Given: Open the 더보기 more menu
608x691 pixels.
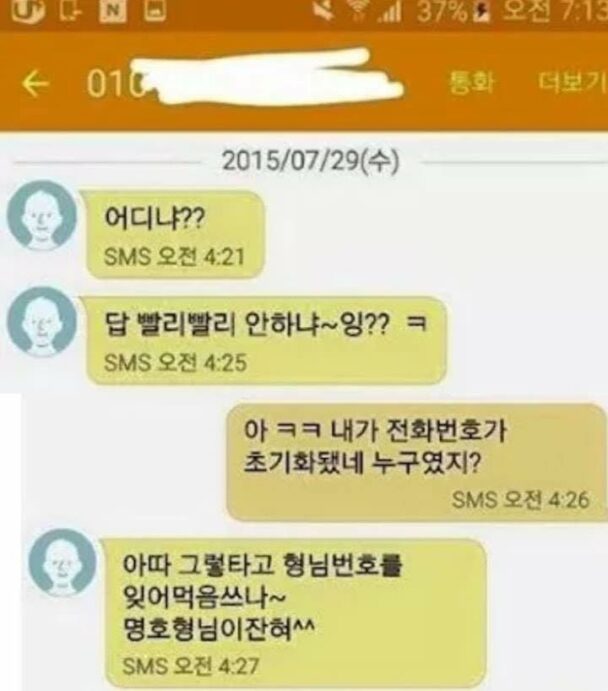Looking at the screenshot, I should point(572,82).
